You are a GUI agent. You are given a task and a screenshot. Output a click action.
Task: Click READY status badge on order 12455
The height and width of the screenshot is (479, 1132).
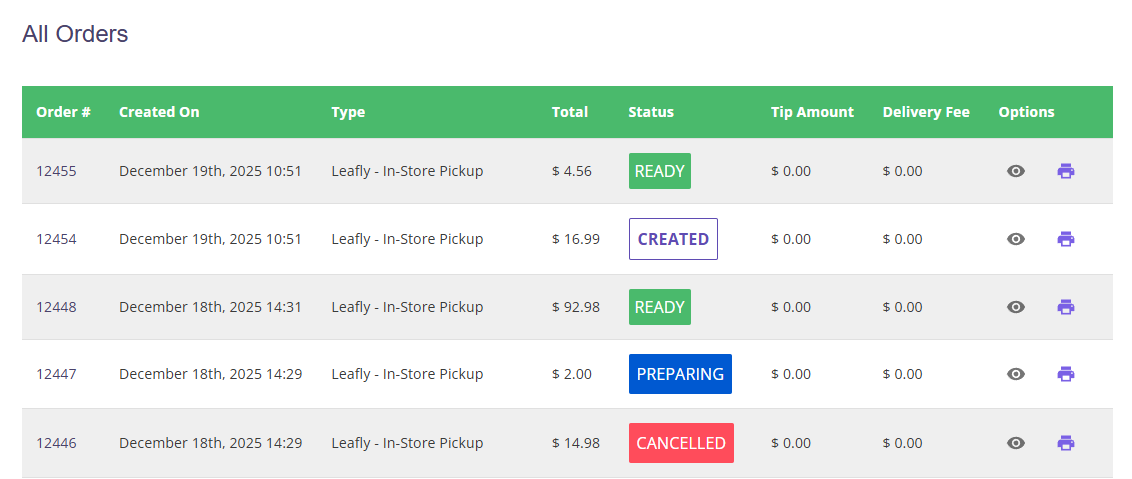coord(659,171)
